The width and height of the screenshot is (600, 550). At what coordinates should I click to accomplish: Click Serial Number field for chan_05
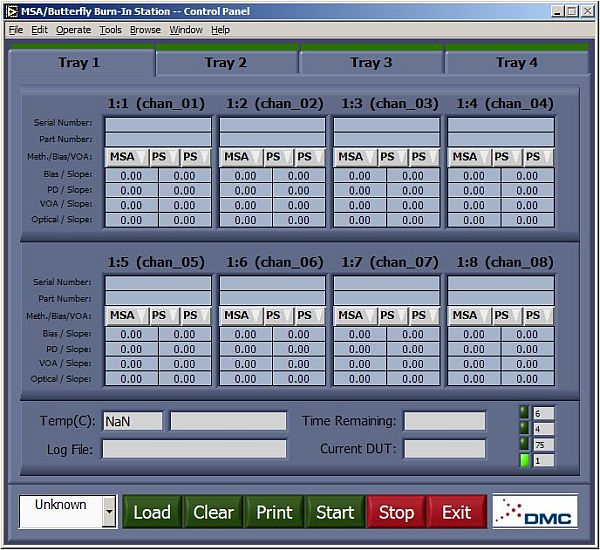pos(158,283)
